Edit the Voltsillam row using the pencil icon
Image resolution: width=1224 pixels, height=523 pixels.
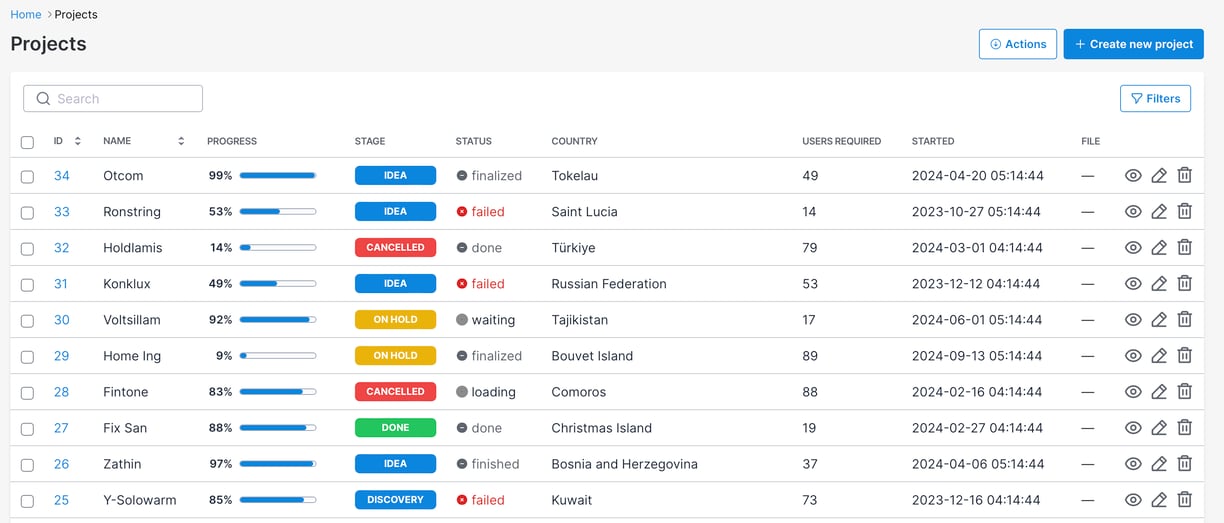tap(1159, 319)
